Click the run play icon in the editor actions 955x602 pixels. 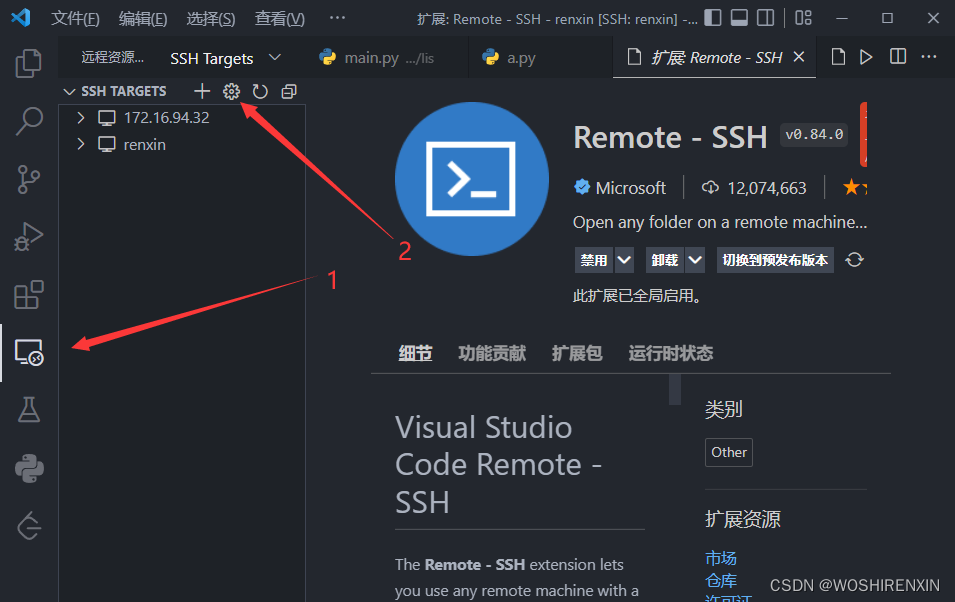(866, 57)
